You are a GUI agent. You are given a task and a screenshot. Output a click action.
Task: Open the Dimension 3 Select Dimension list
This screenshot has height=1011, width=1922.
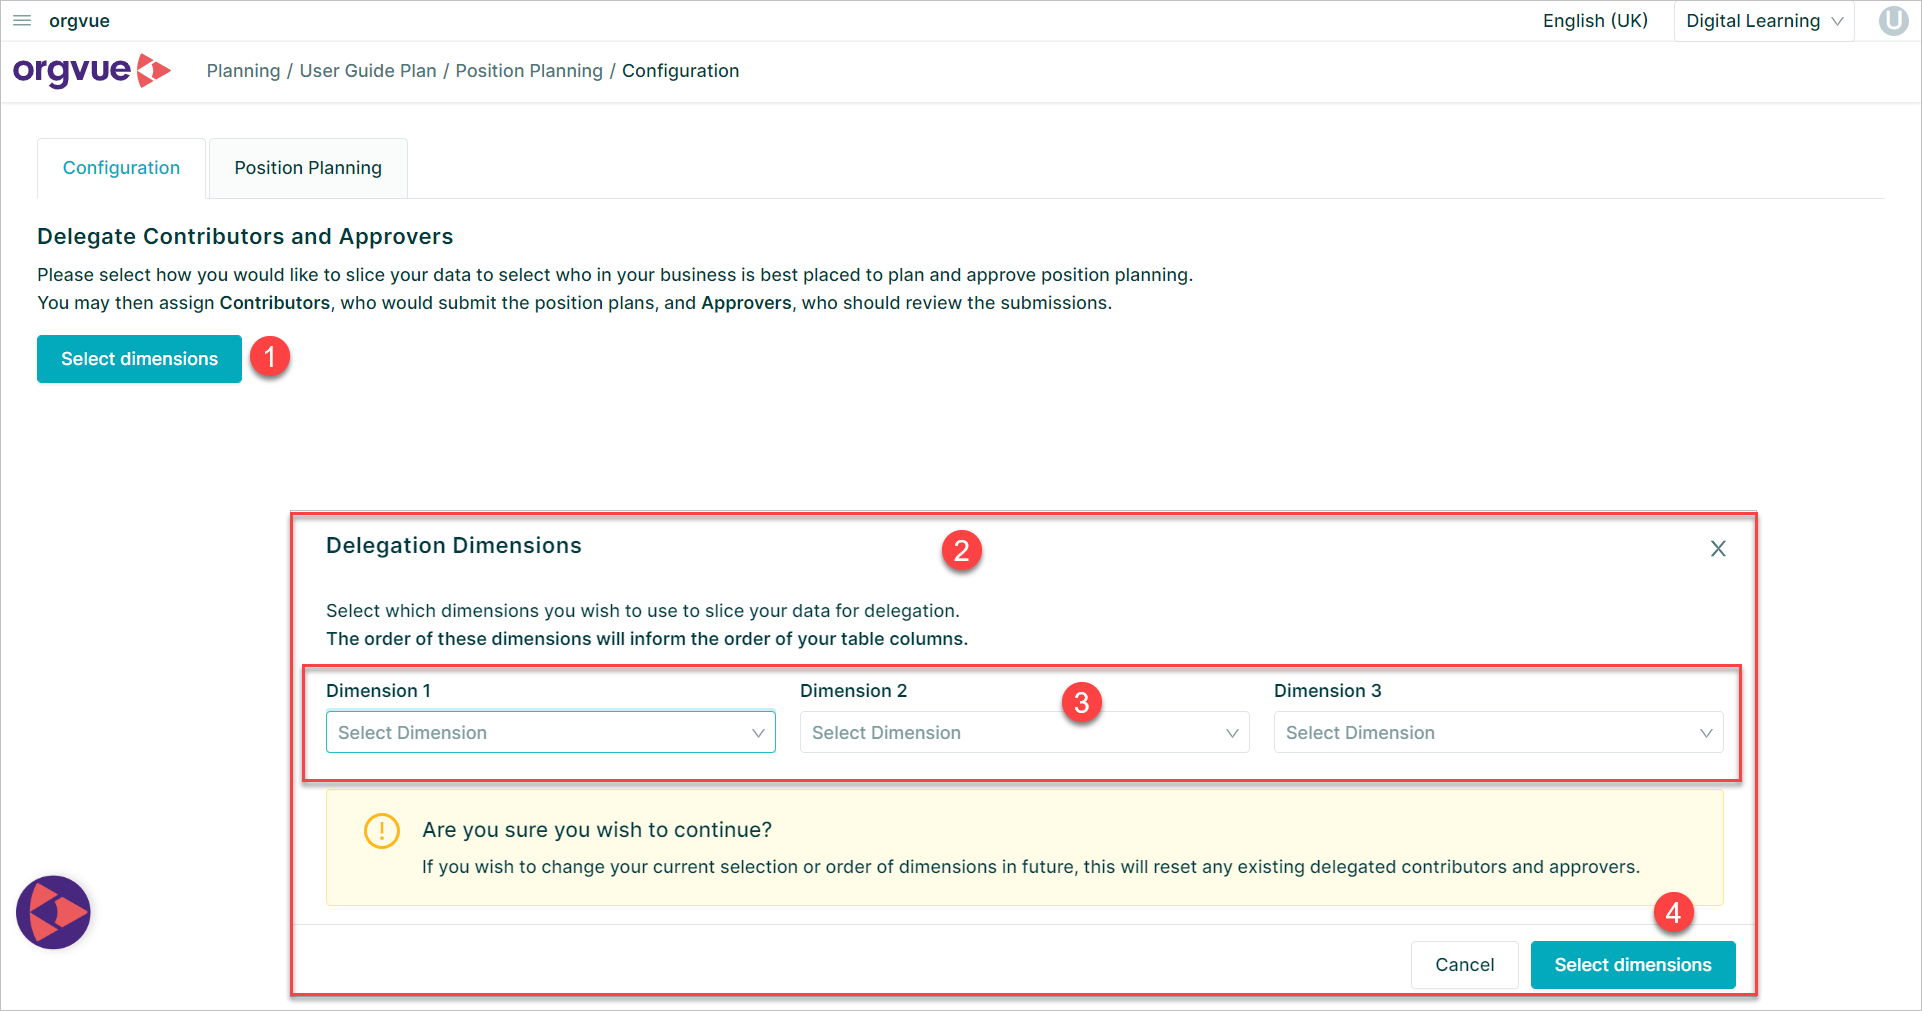click(x=1497, y=732)
